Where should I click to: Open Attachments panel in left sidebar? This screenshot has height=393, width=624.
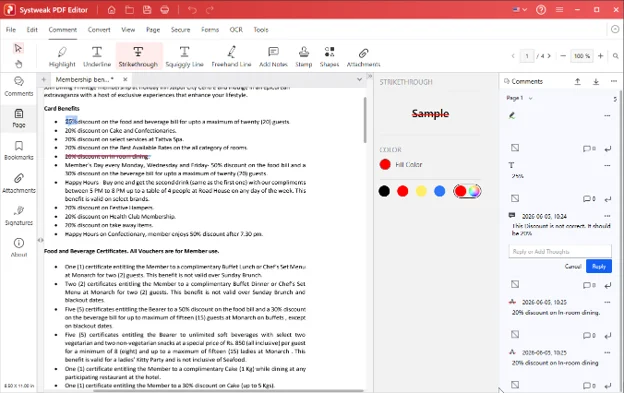point(19,183)
